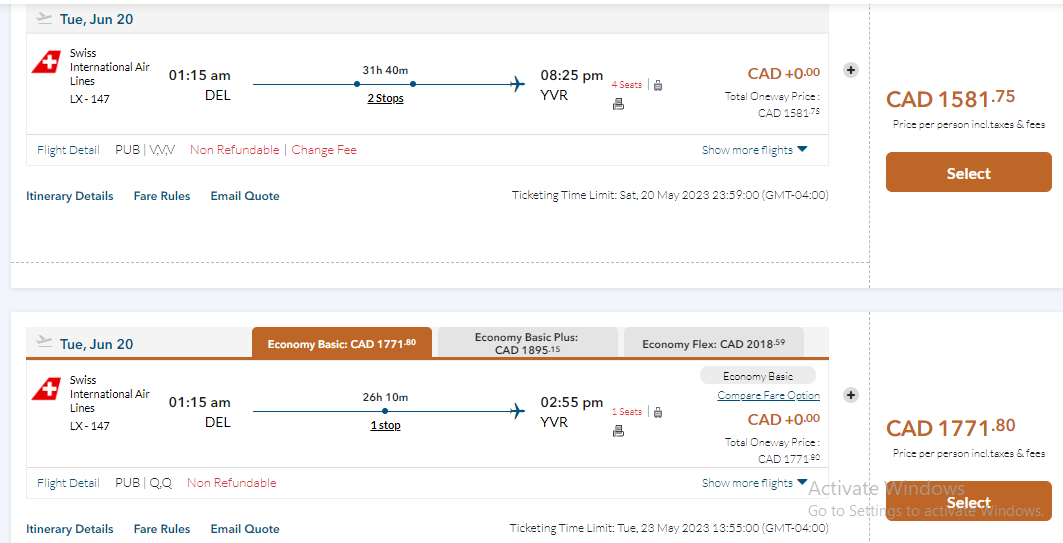Select the Economy Basic CAD 1771.80 tab
This screenshot has width=1063, height=543.
(342, 344)
